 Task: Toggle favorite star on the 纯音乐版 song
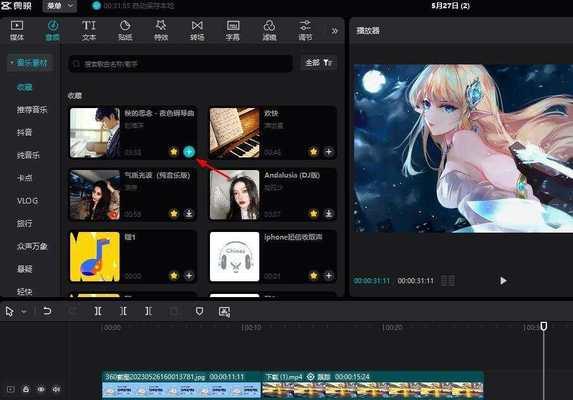tap(174, 213)
